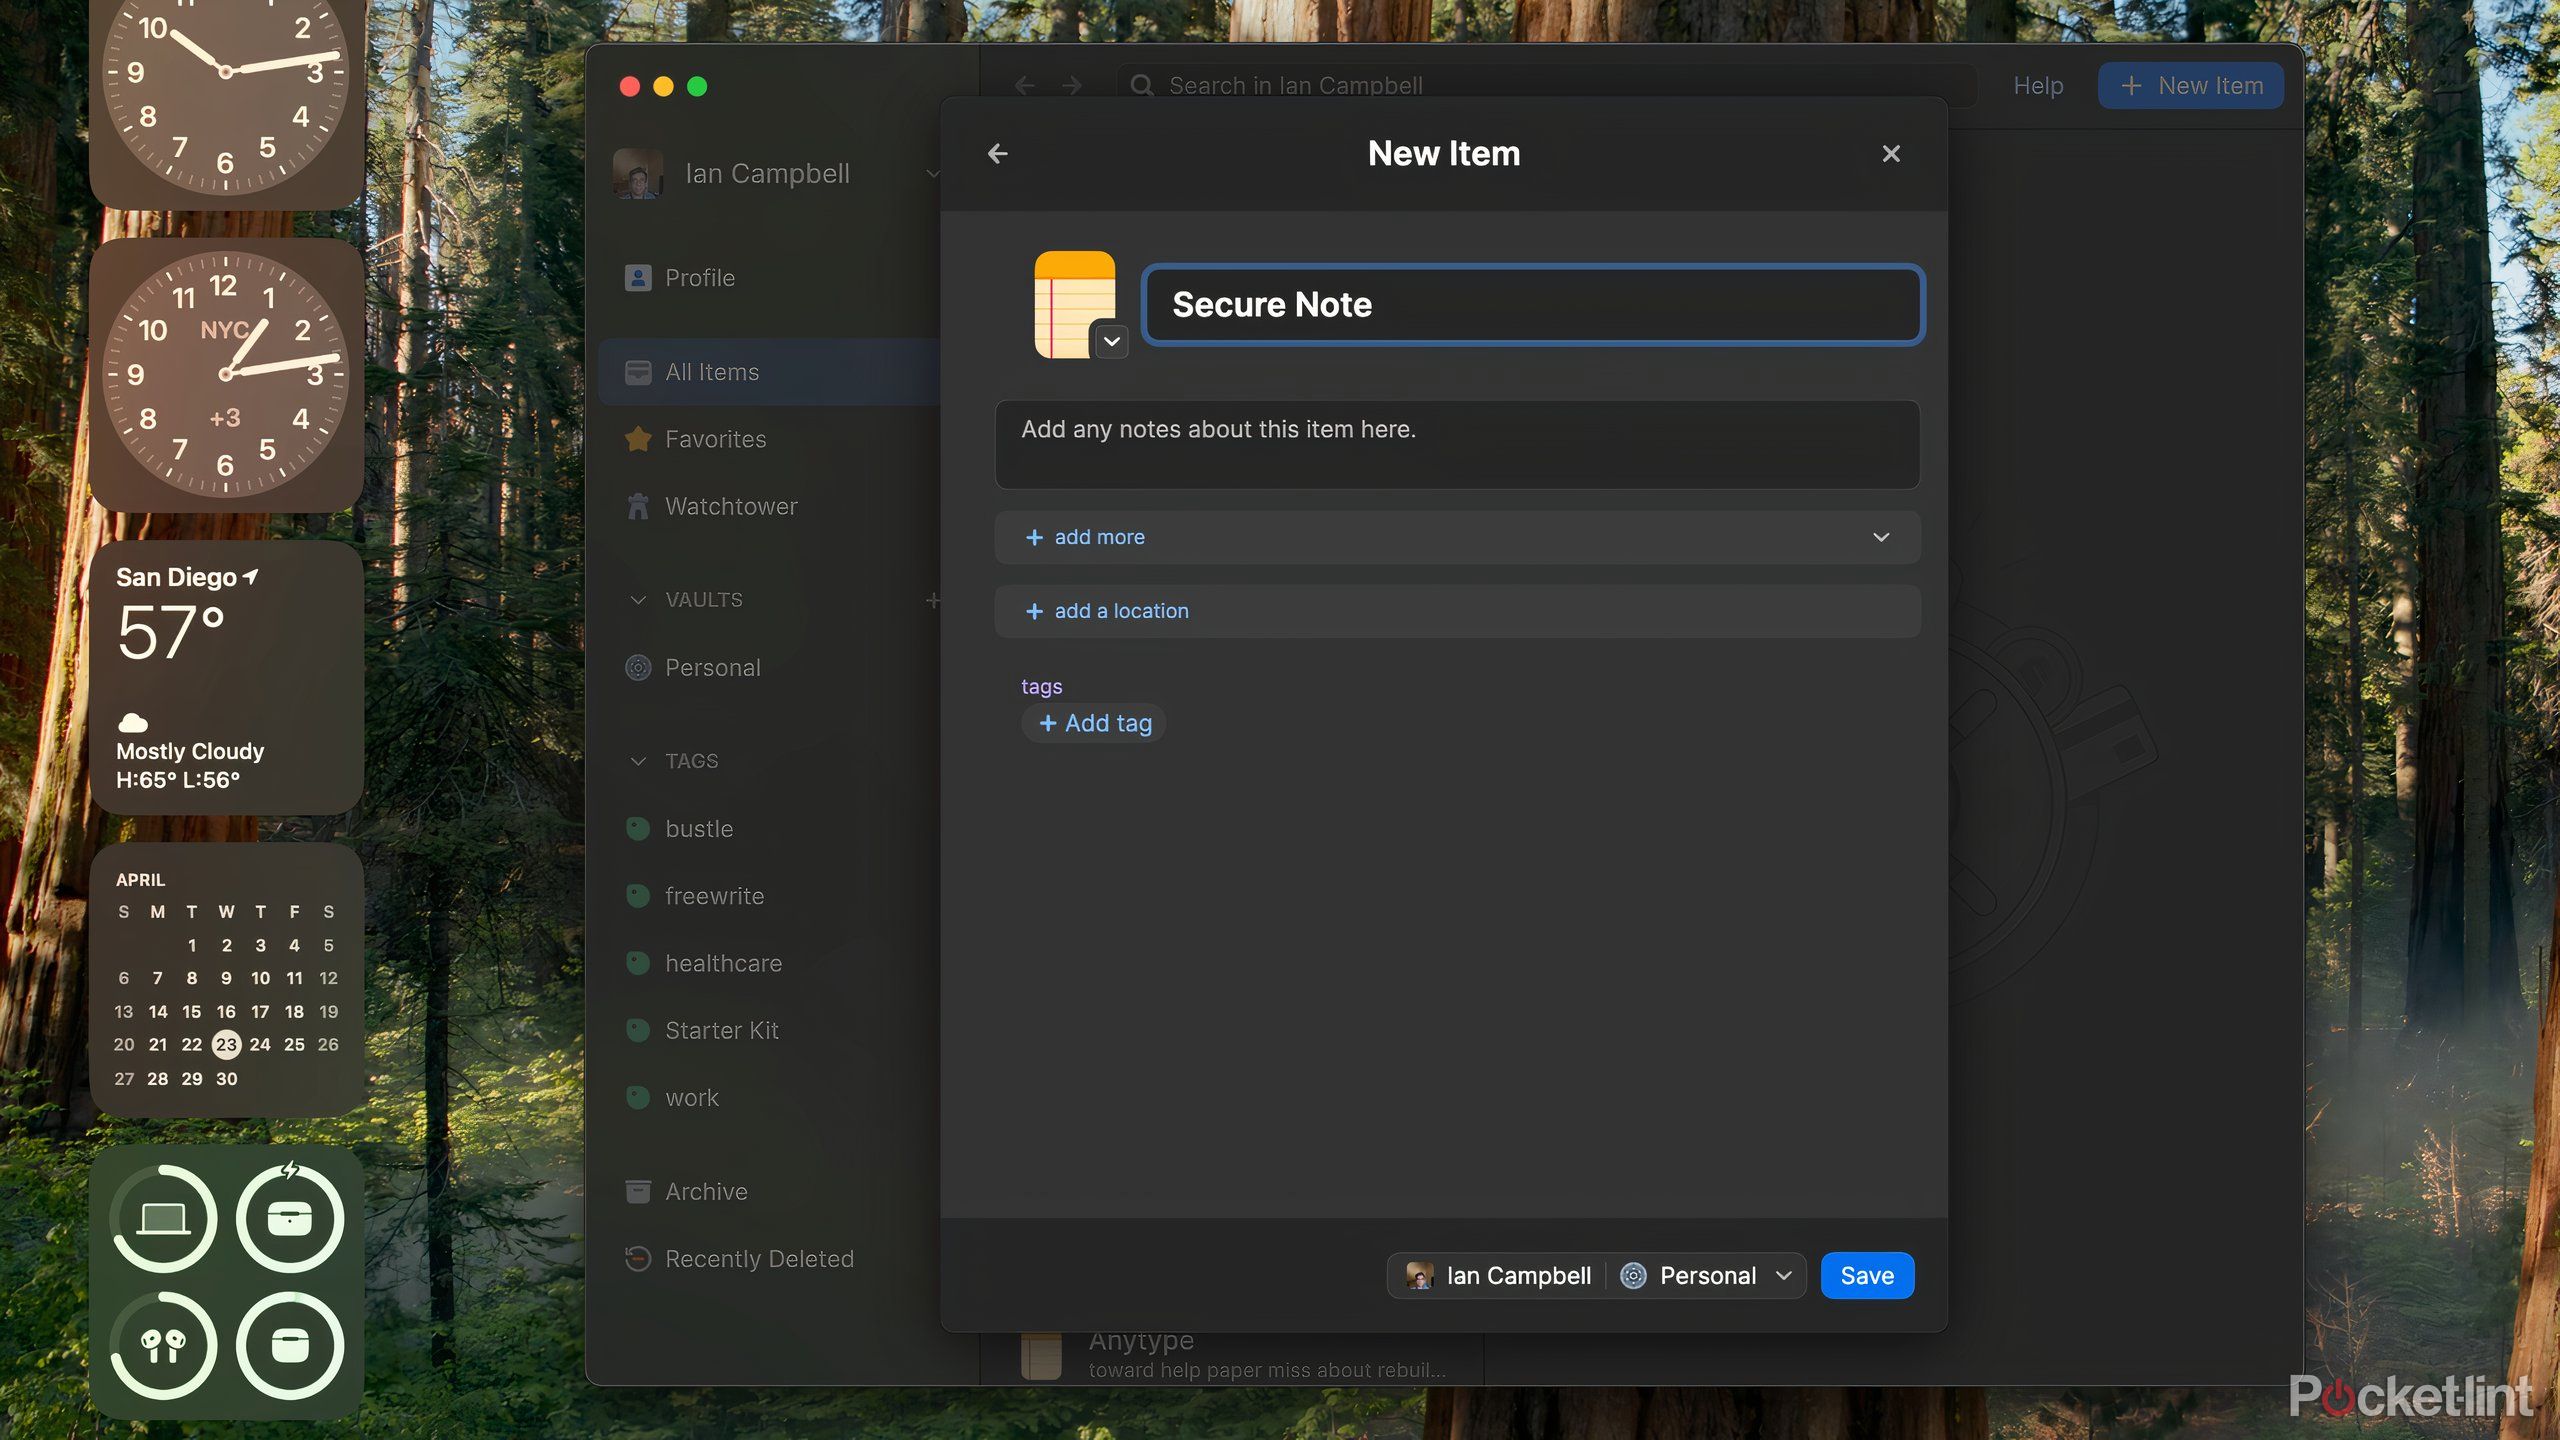2560x1440 pixels.
Task: Expand the add more chevron dropdown
Action: click(x=1880, y=537)
